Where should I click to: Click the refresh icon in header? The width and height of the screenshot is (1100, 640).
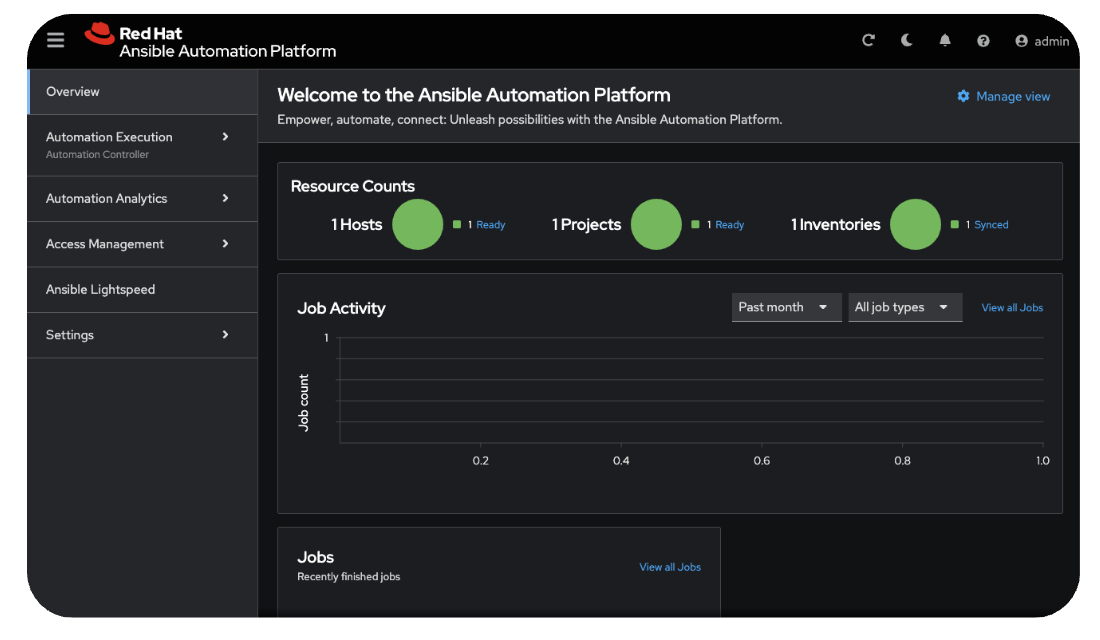coord(868,40)
